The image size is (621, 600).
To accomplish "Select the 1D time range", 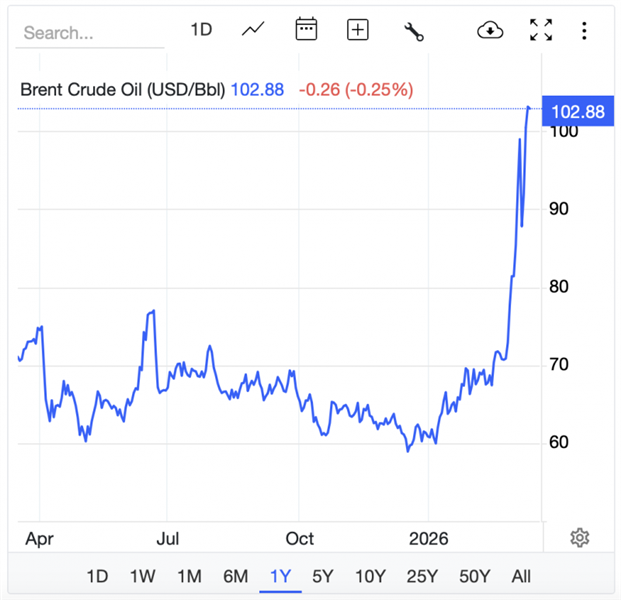I will [97, 576].
